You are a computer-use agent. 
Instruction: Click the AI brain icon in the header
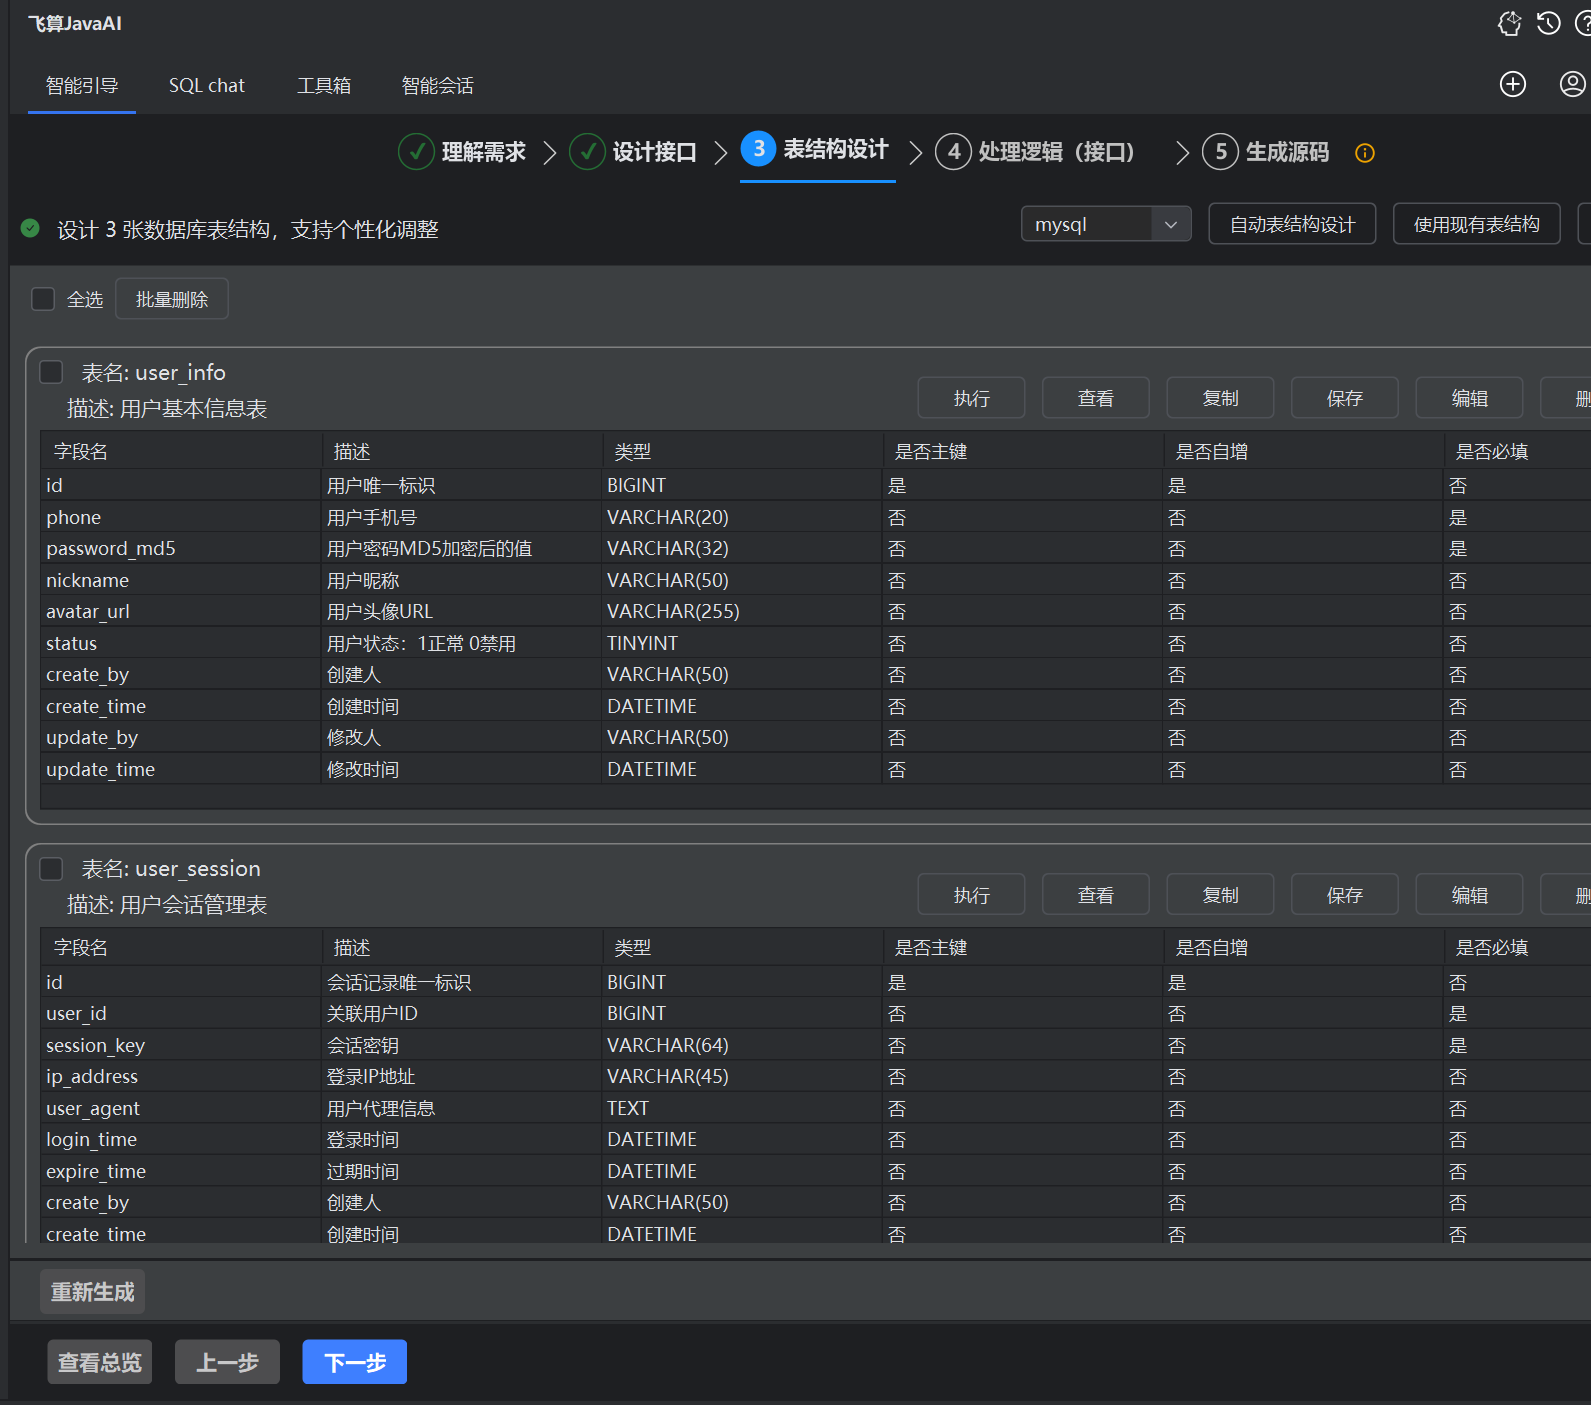click(x=1509, y=24)
